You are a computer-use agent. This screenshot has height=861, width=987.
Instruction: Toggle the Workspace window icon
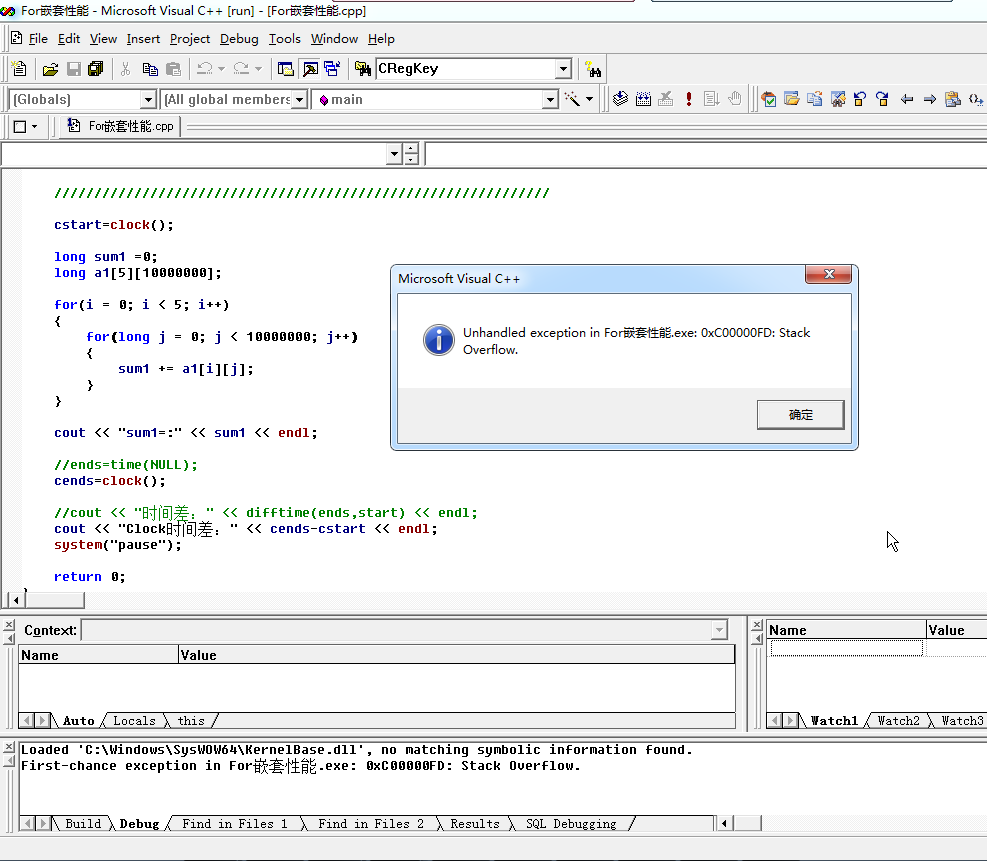click(286, 69)
